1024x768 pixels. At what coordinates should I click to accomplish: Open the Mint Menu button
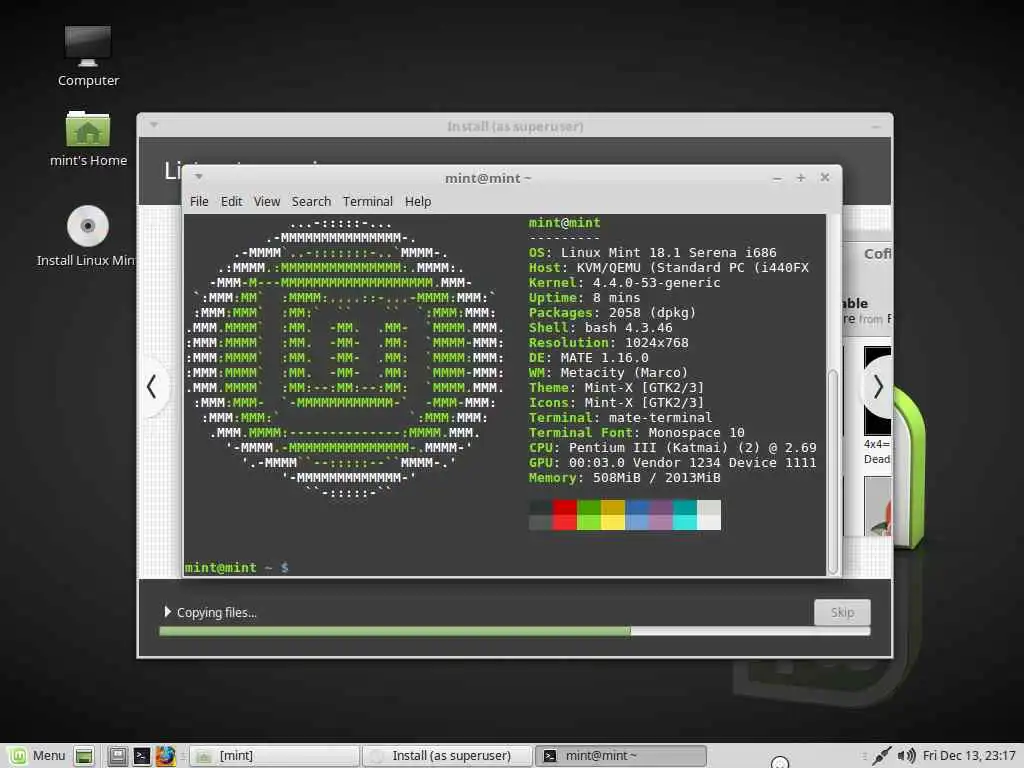37,756
